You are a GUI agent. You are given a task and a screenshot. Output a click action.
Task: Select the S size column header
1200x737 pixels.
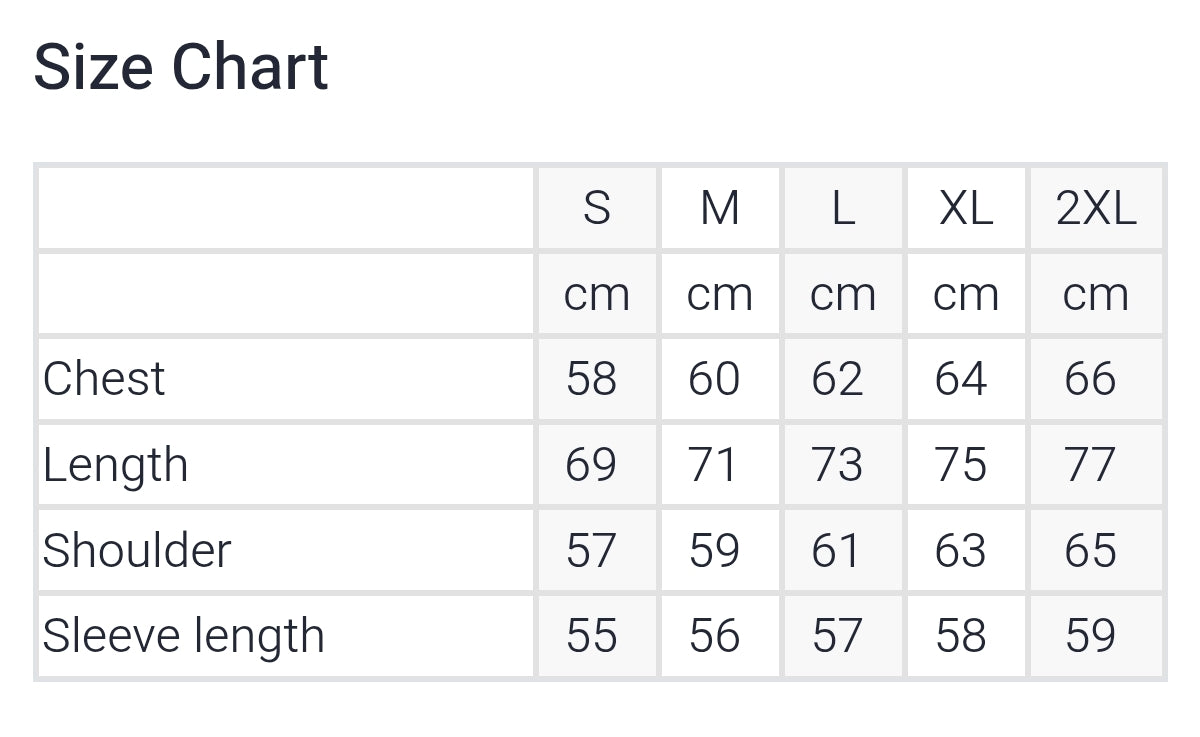pyautogui.click(x=596, y=208)
